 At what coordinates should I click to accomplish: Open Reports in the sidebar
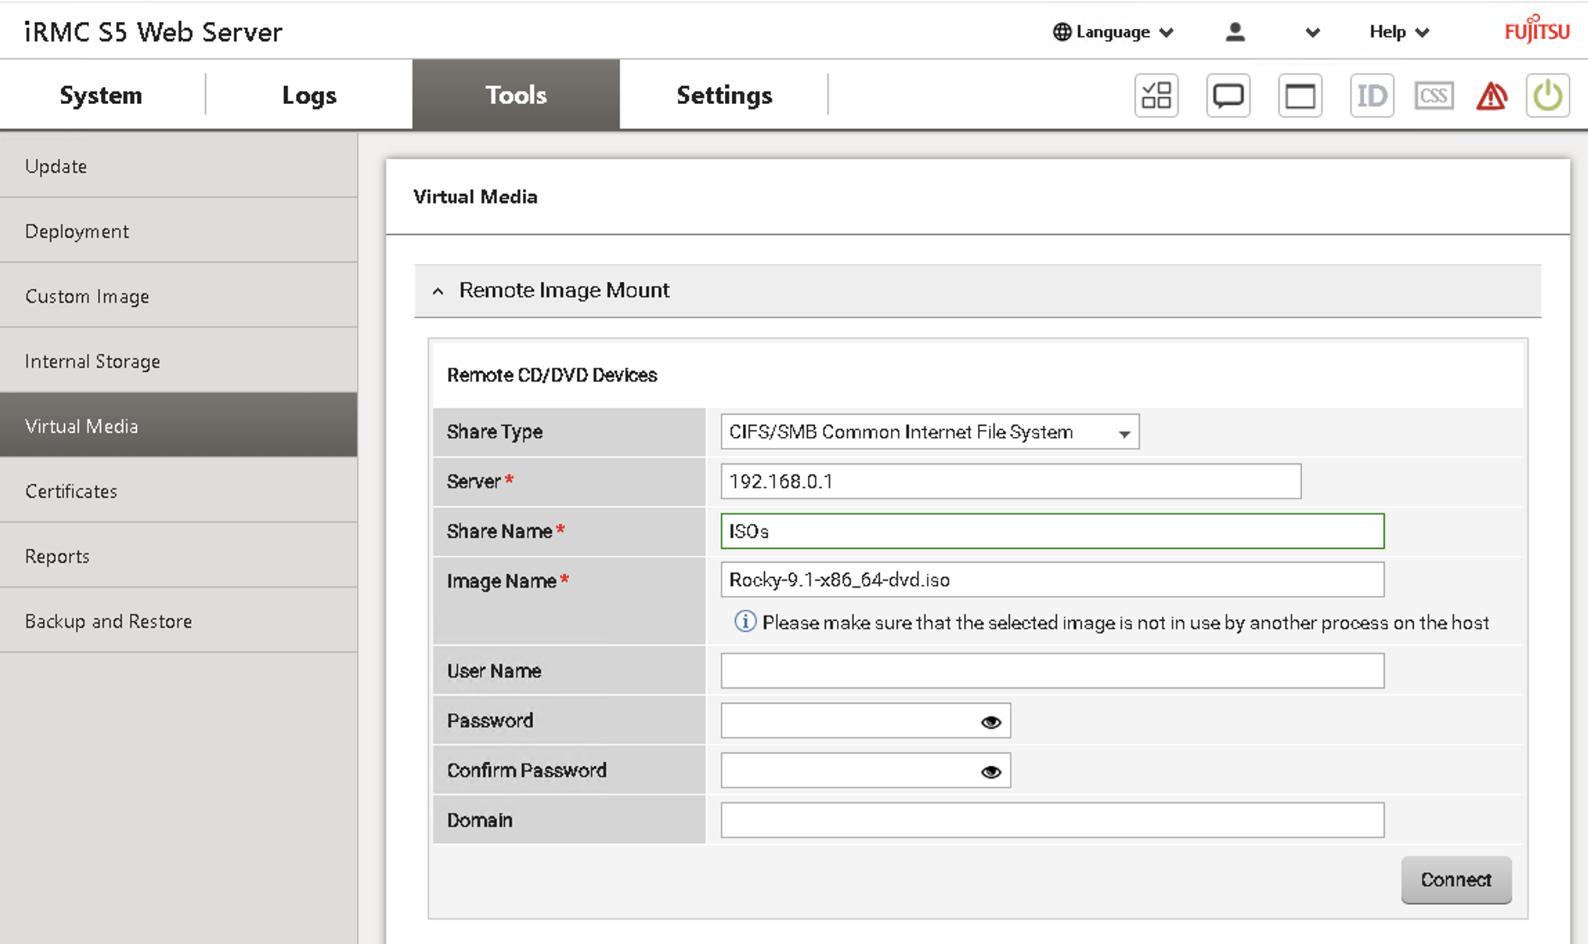178,556
